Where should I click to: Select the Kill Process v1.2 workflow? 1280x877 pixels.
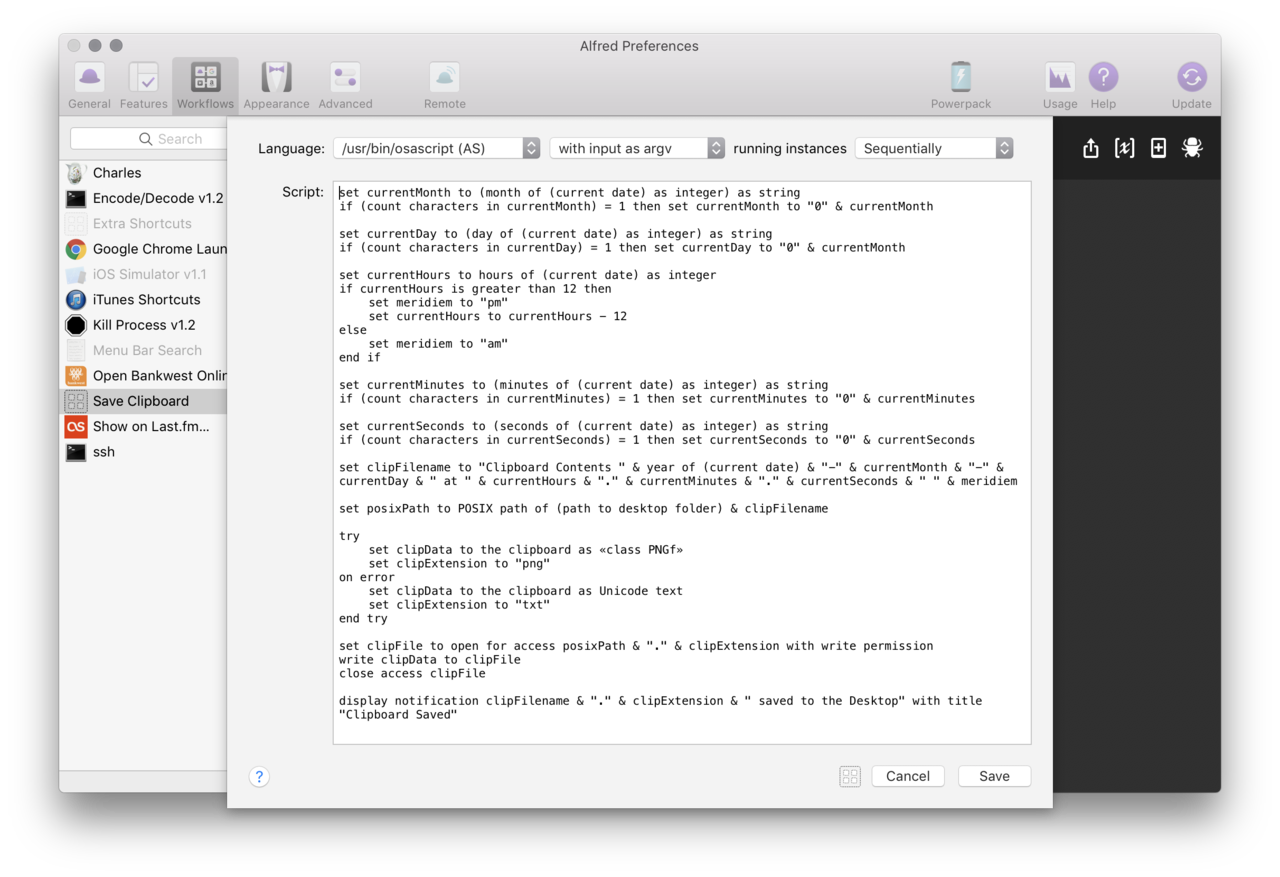click(x=143, y=325)
